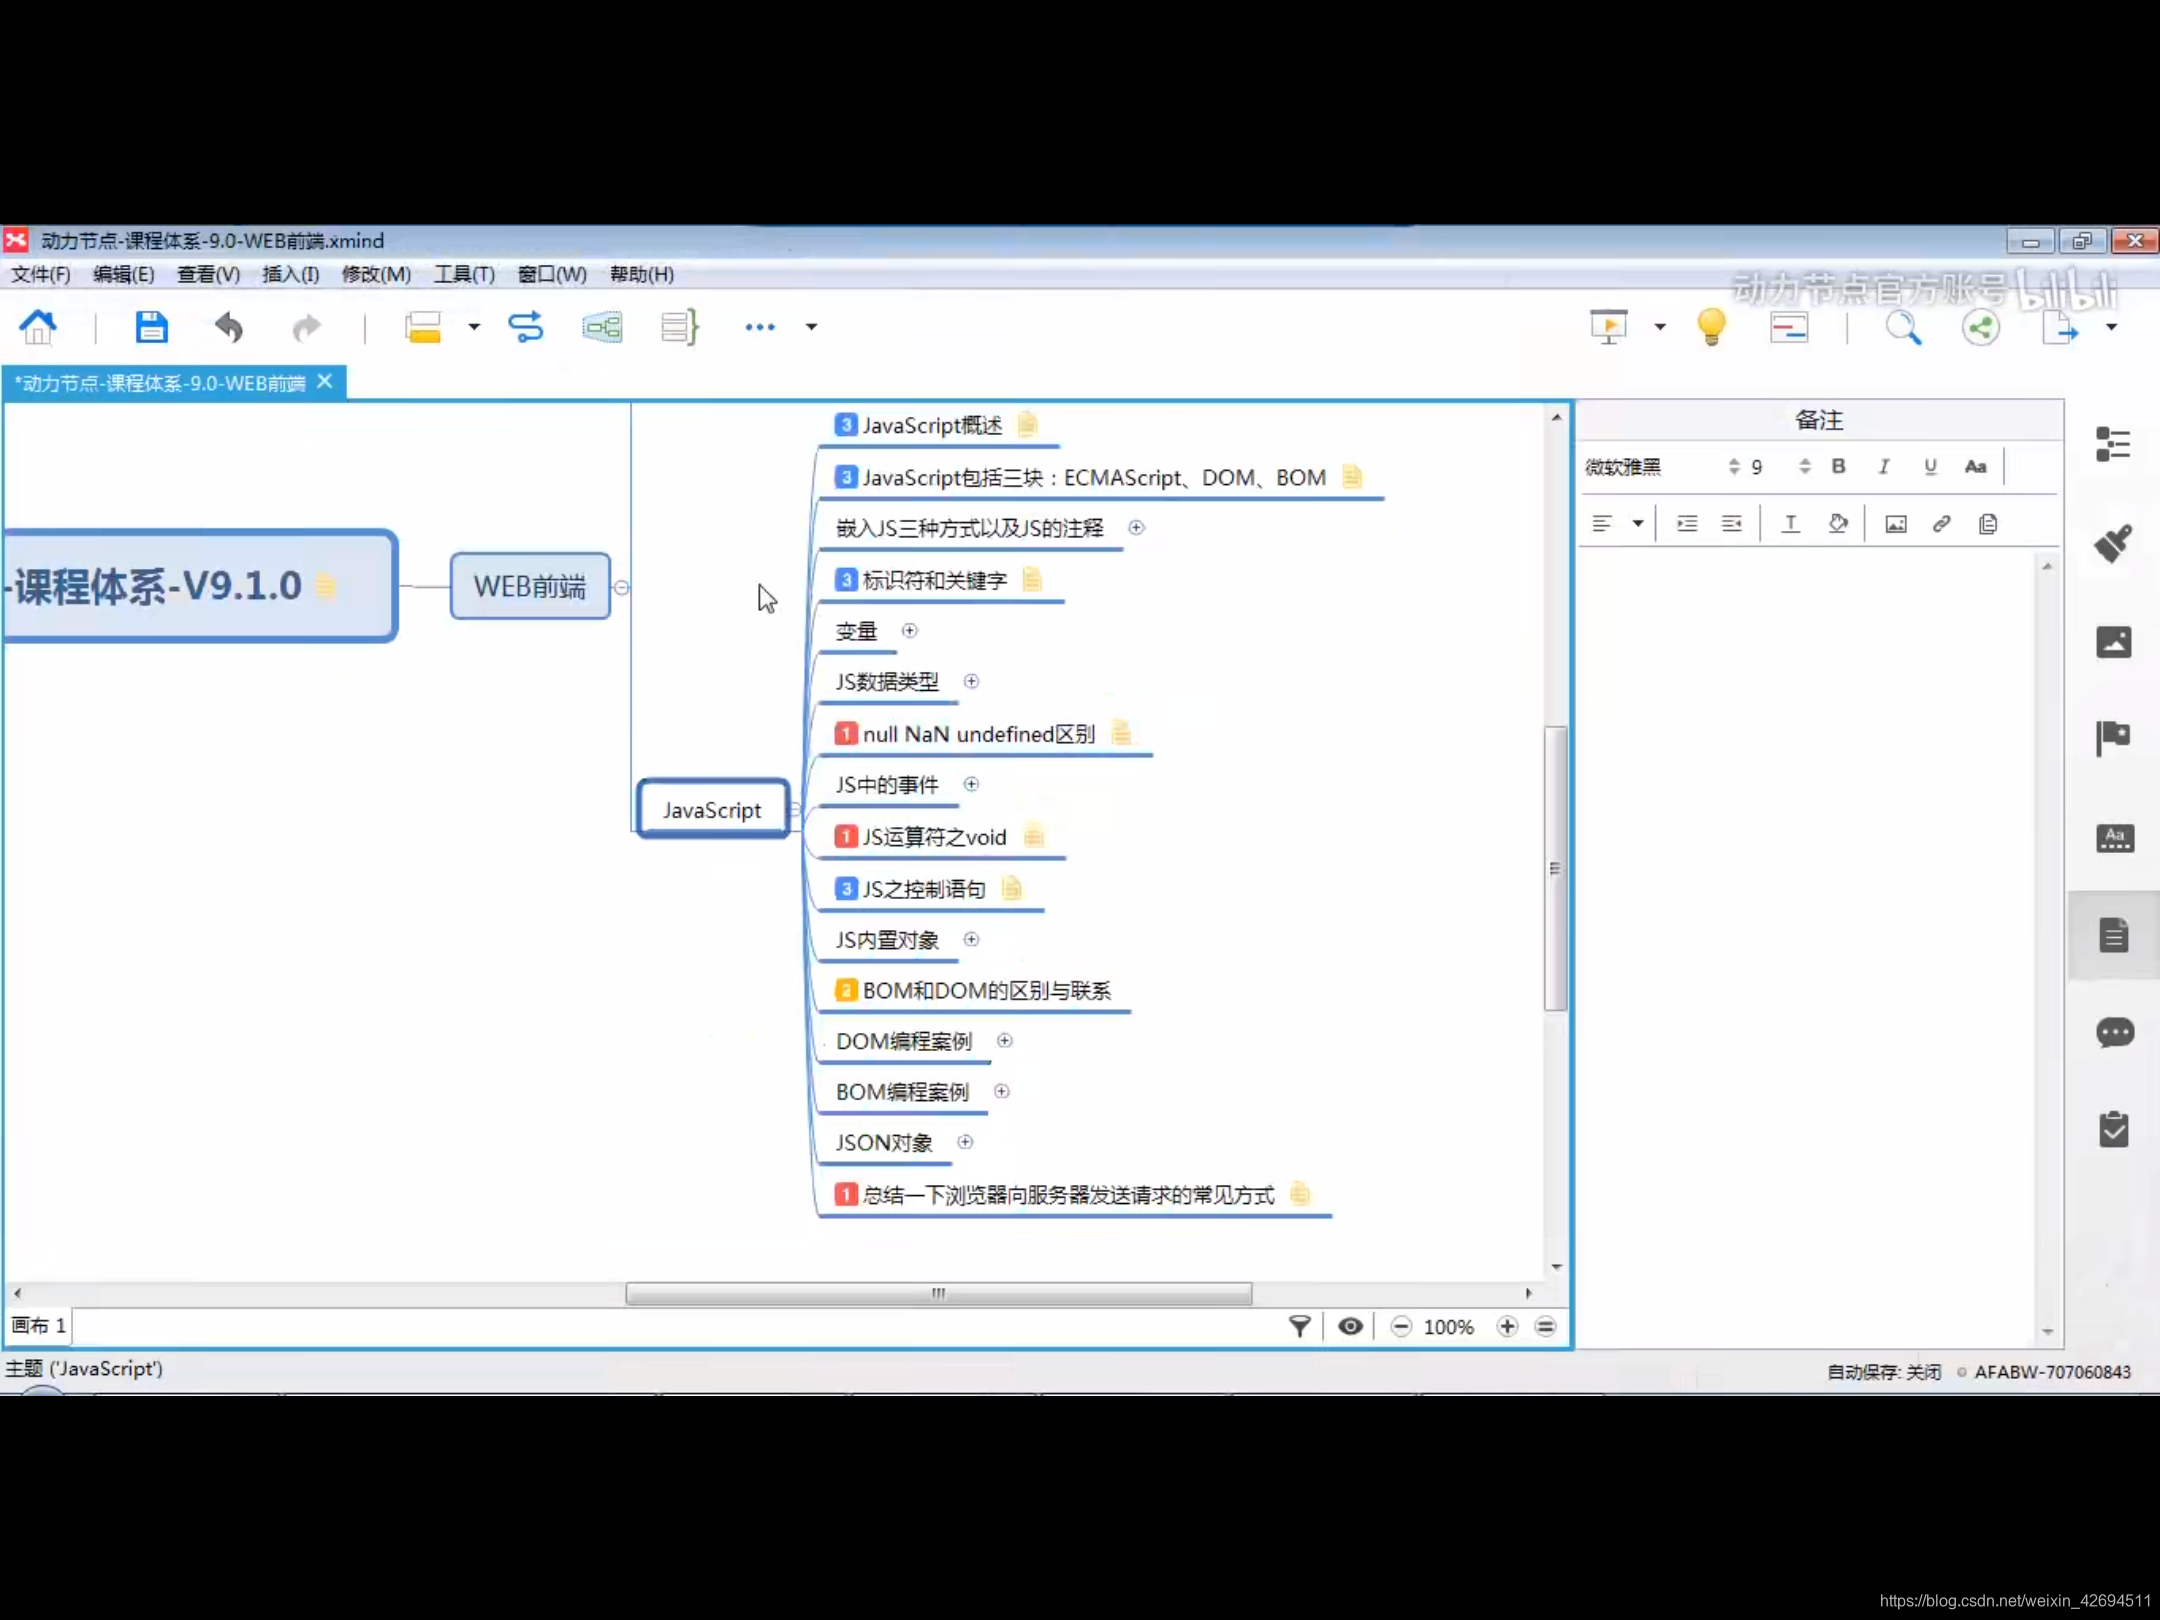Collapse the WEB前端 branch

pos(622,587)
